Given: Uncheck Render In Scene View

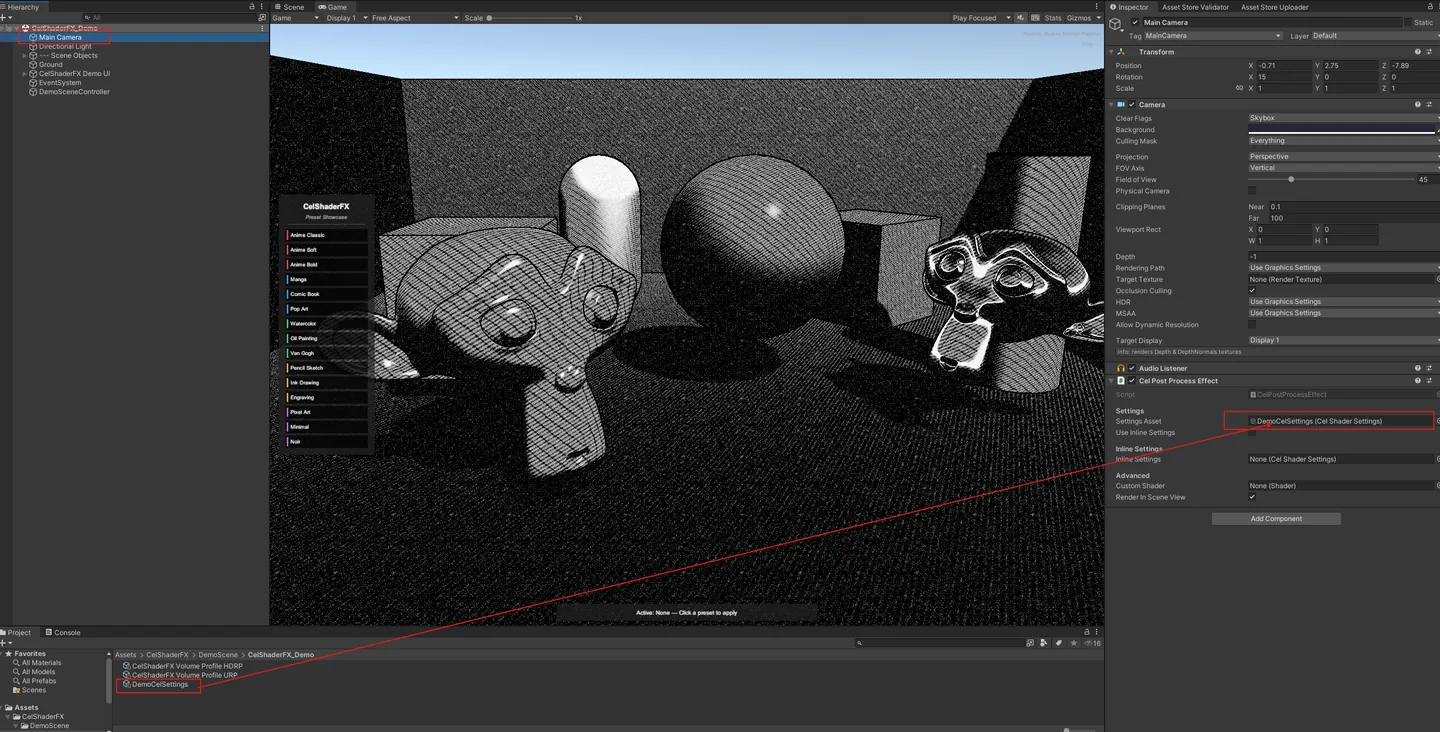Looking at the screenshot, I should click(1252, 497).
